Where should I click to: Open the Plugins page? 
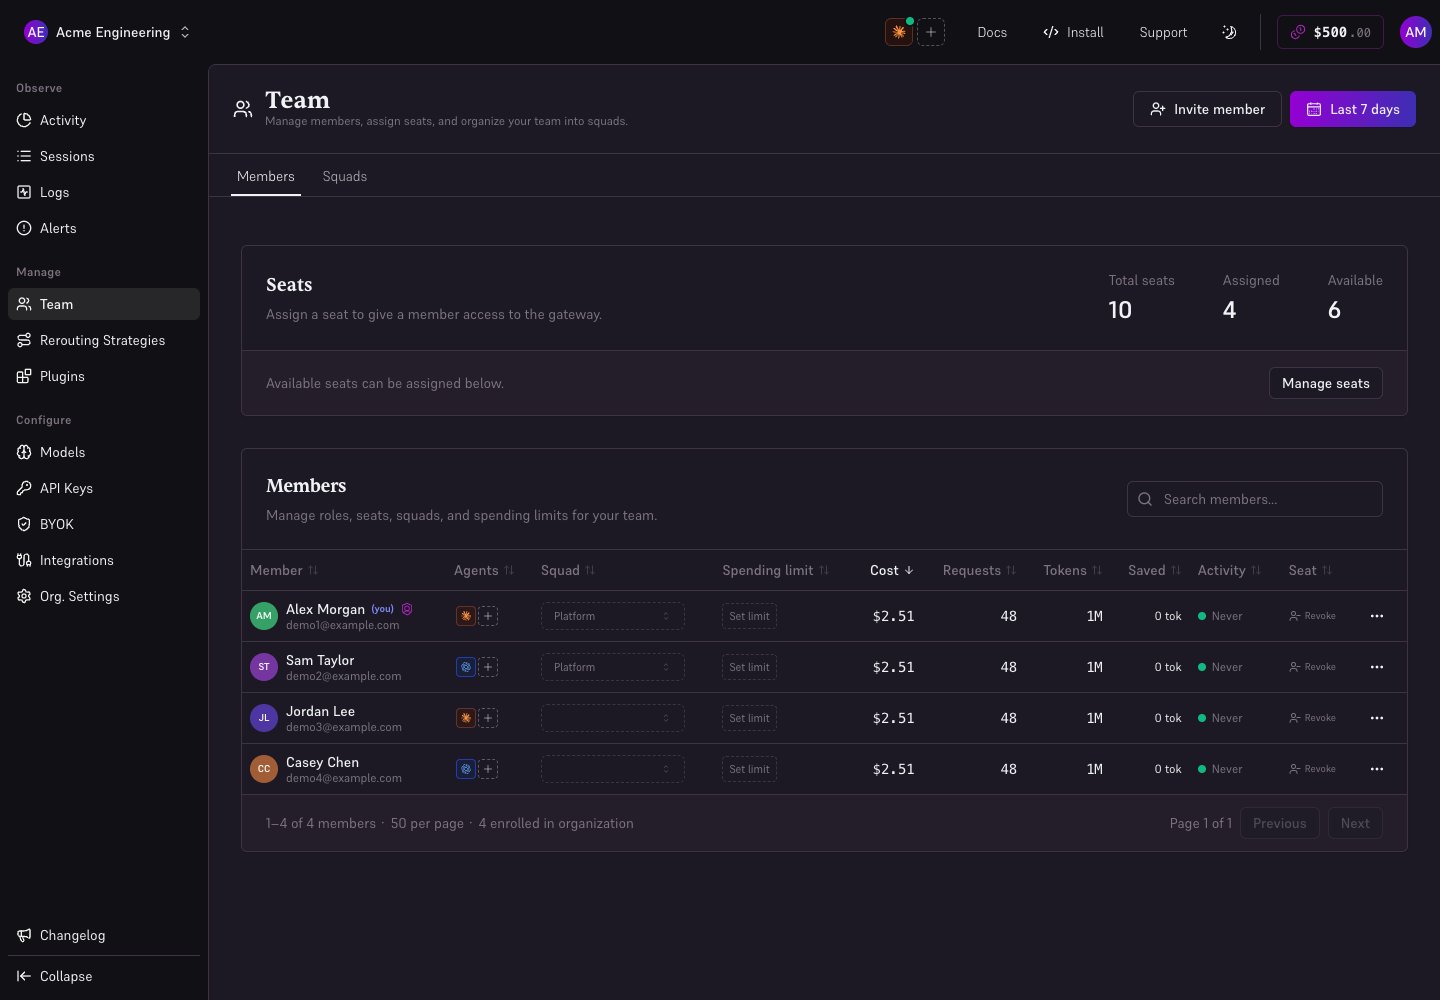pyautogui.click(x=104, y=376)
